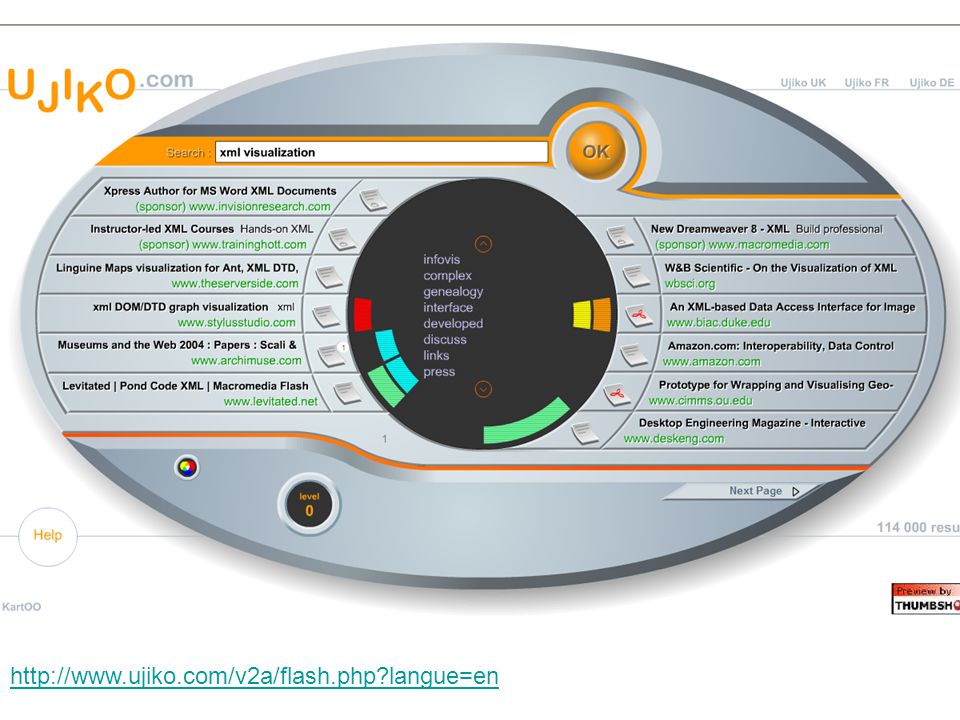Select keyword developed
The width and height of the screenshot is (960, 720).
point(453,323)
